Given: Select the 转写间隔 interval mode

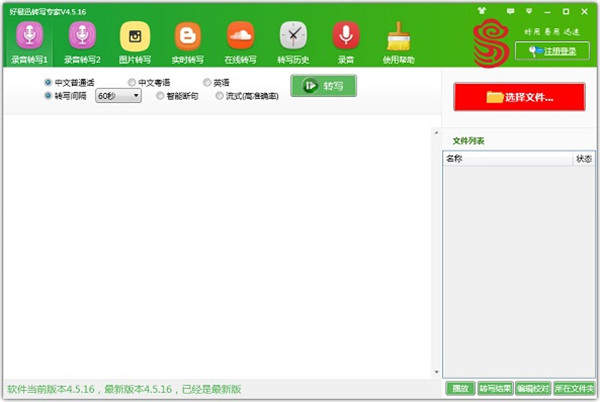Looking at the screenshot, I should pyautogui.click(x=65, y=96).
